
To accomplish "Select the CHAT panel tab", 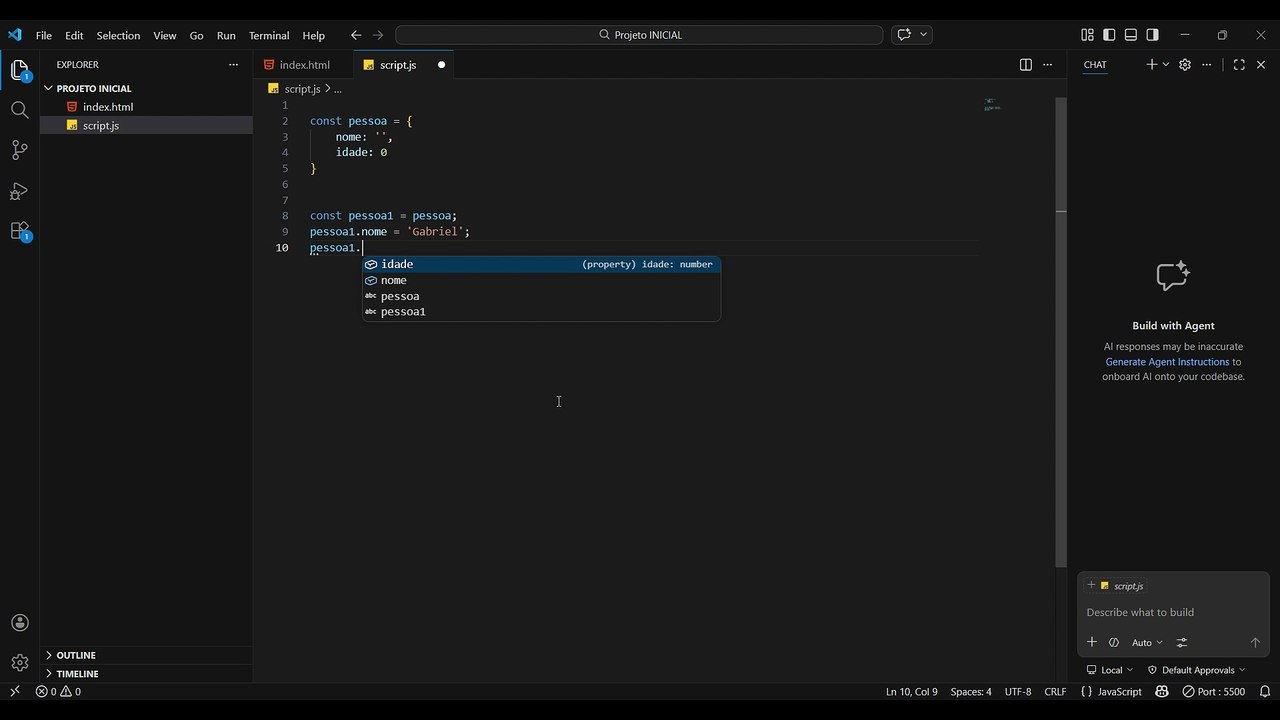I will pos(1095,65).
